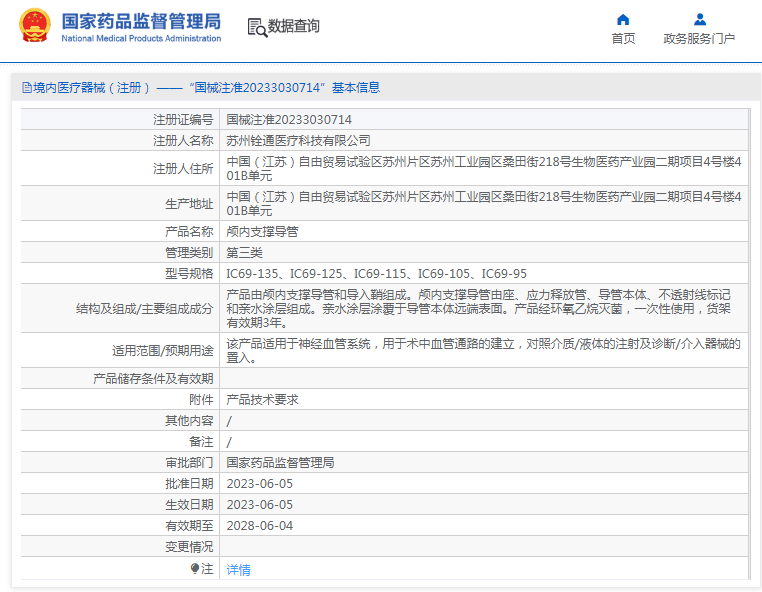Click the 审批部门 value 国家药品监督管理局
The height and width of the screenshot is (592, 762).
[x=280, y=463]
